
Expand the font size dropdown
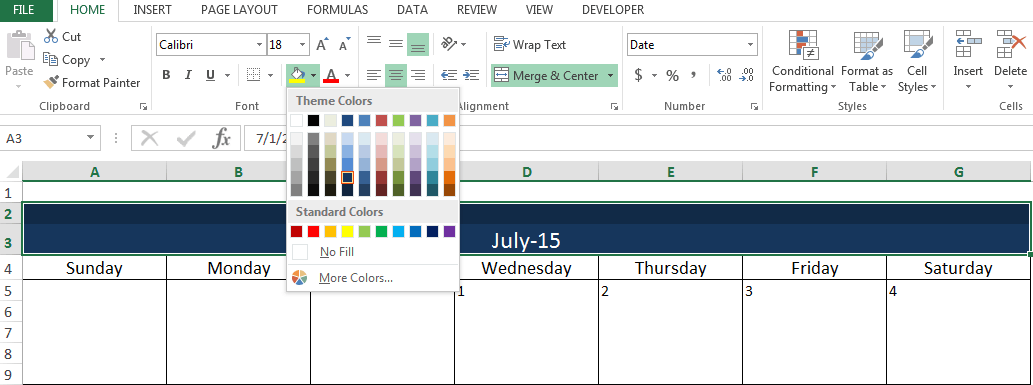[302, 45]
